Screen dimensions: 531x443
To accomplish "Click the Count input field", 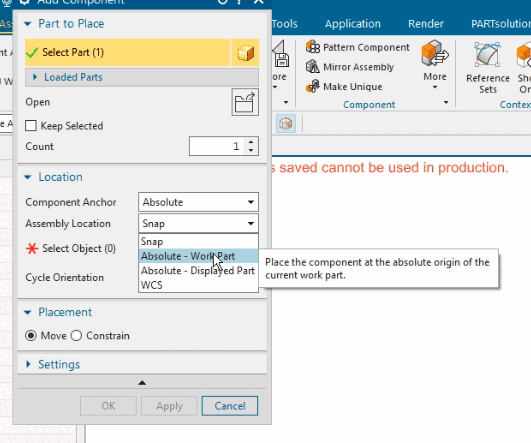I will click(216, 146).
